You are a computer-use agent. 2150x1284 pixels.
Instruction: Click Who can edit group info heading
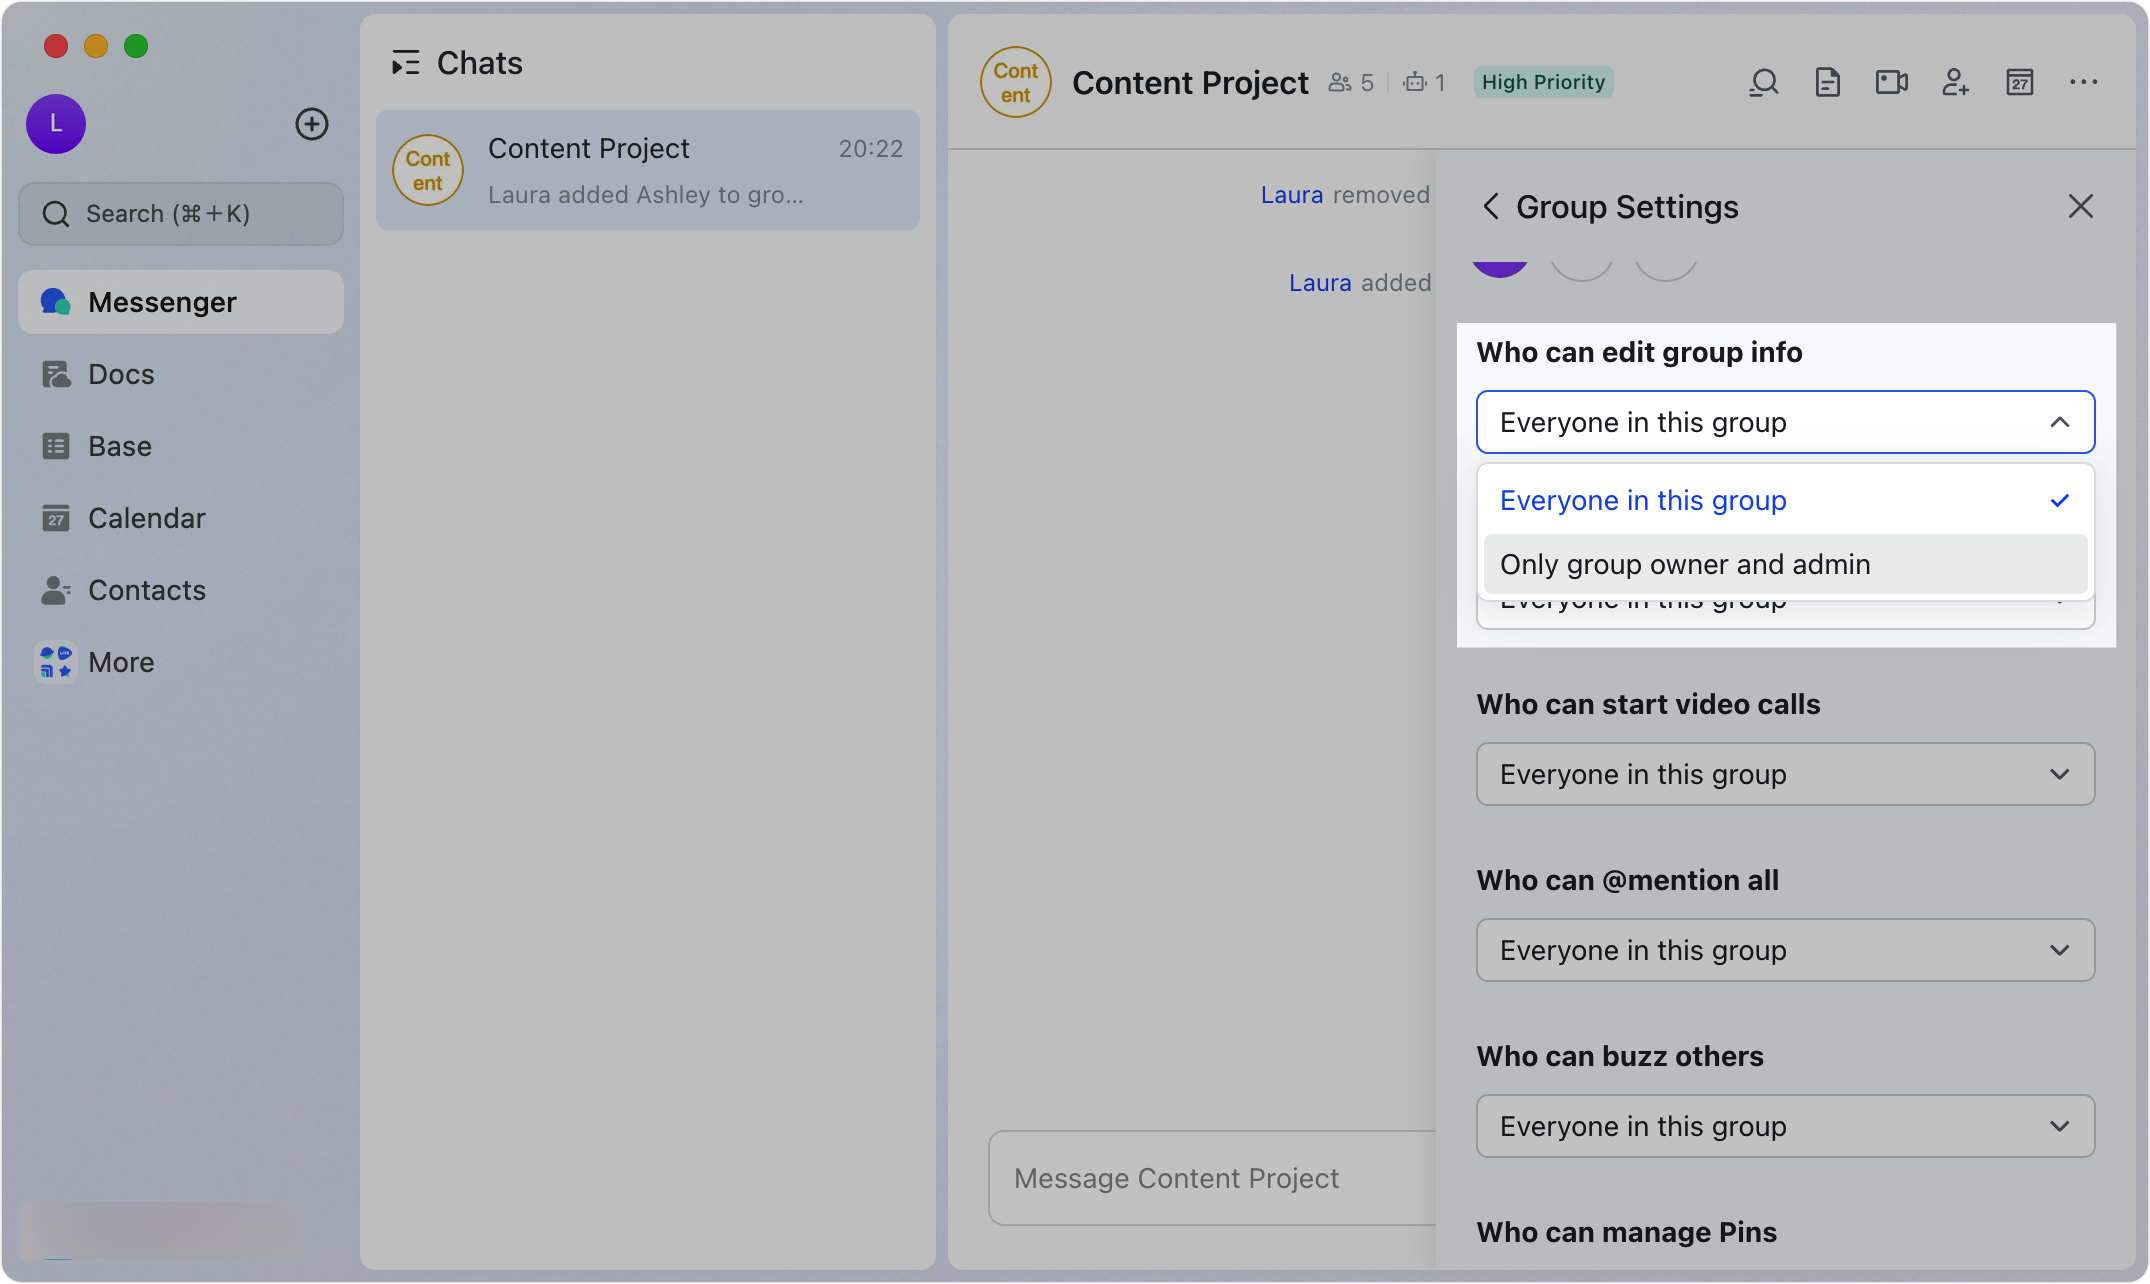(x=1640, y=352)
